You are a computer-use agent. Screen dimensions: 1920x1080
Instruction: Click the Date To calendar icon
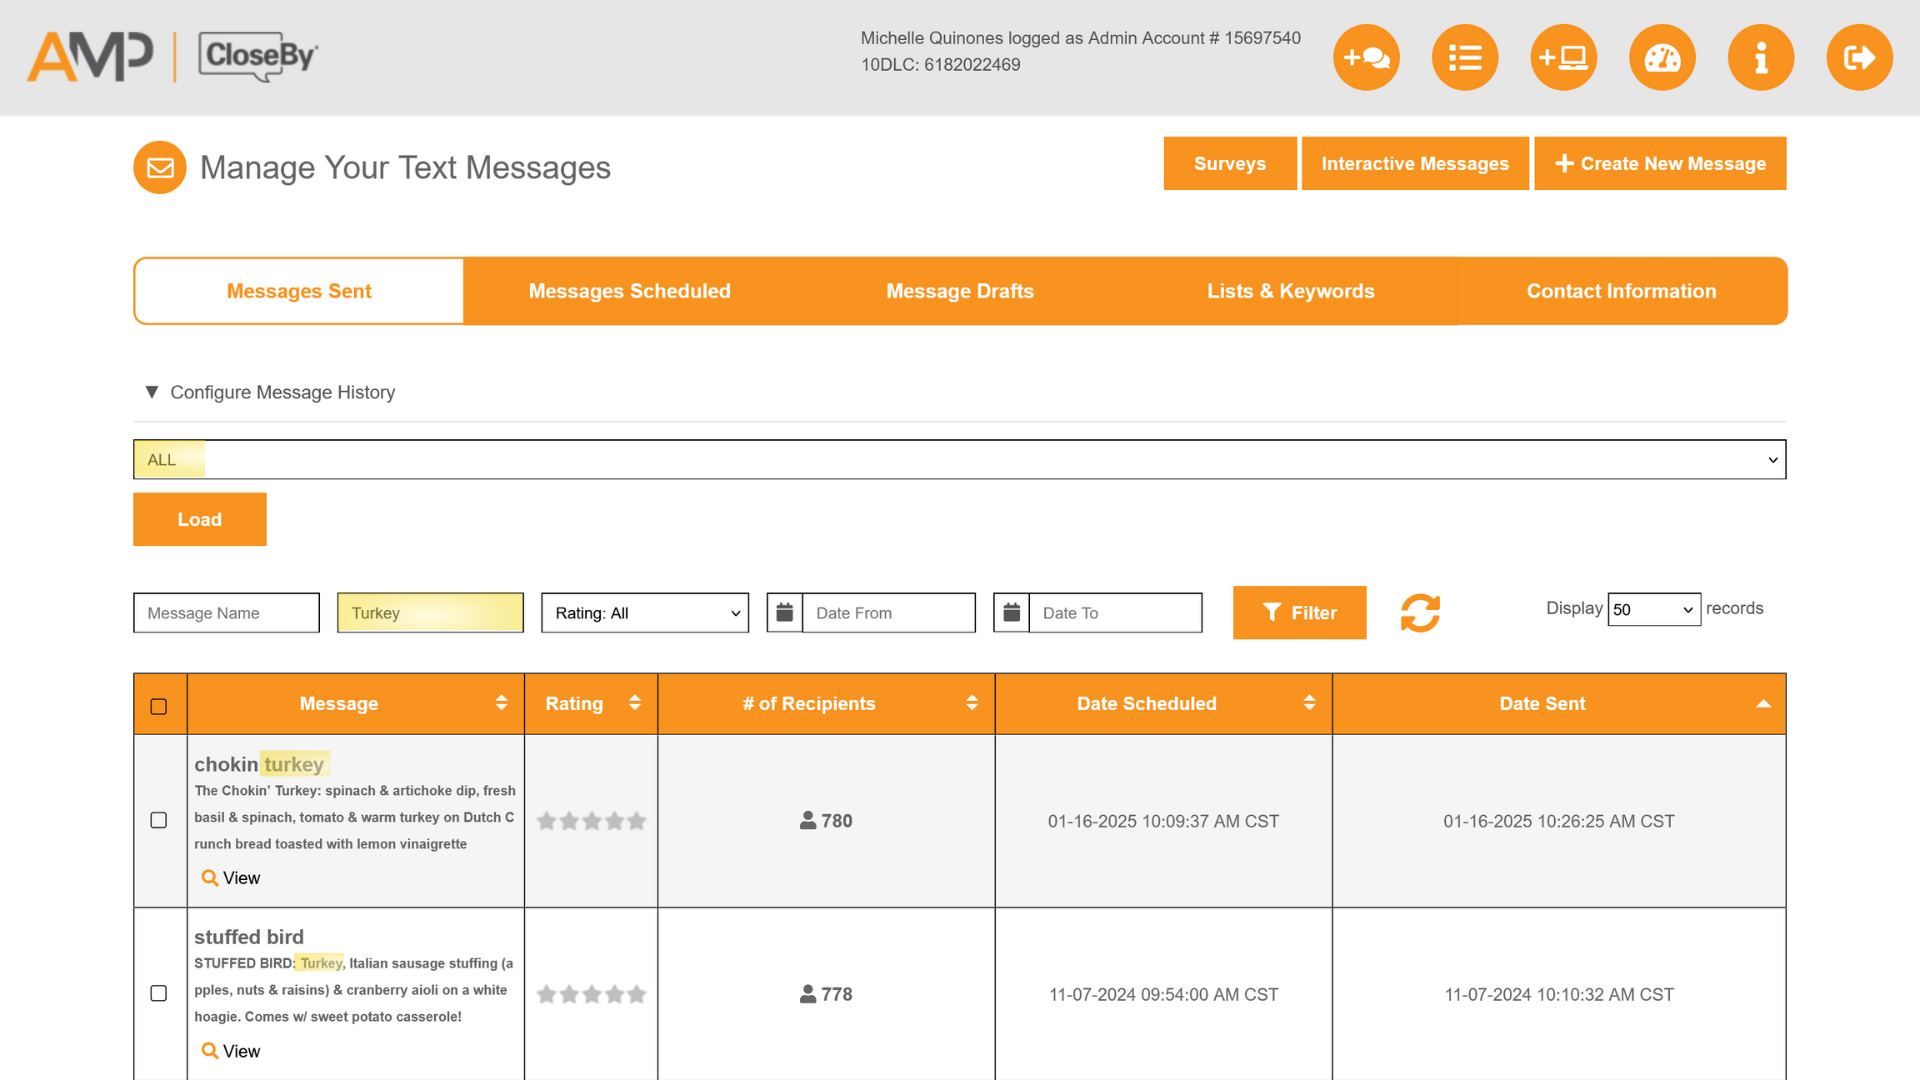1011,613
